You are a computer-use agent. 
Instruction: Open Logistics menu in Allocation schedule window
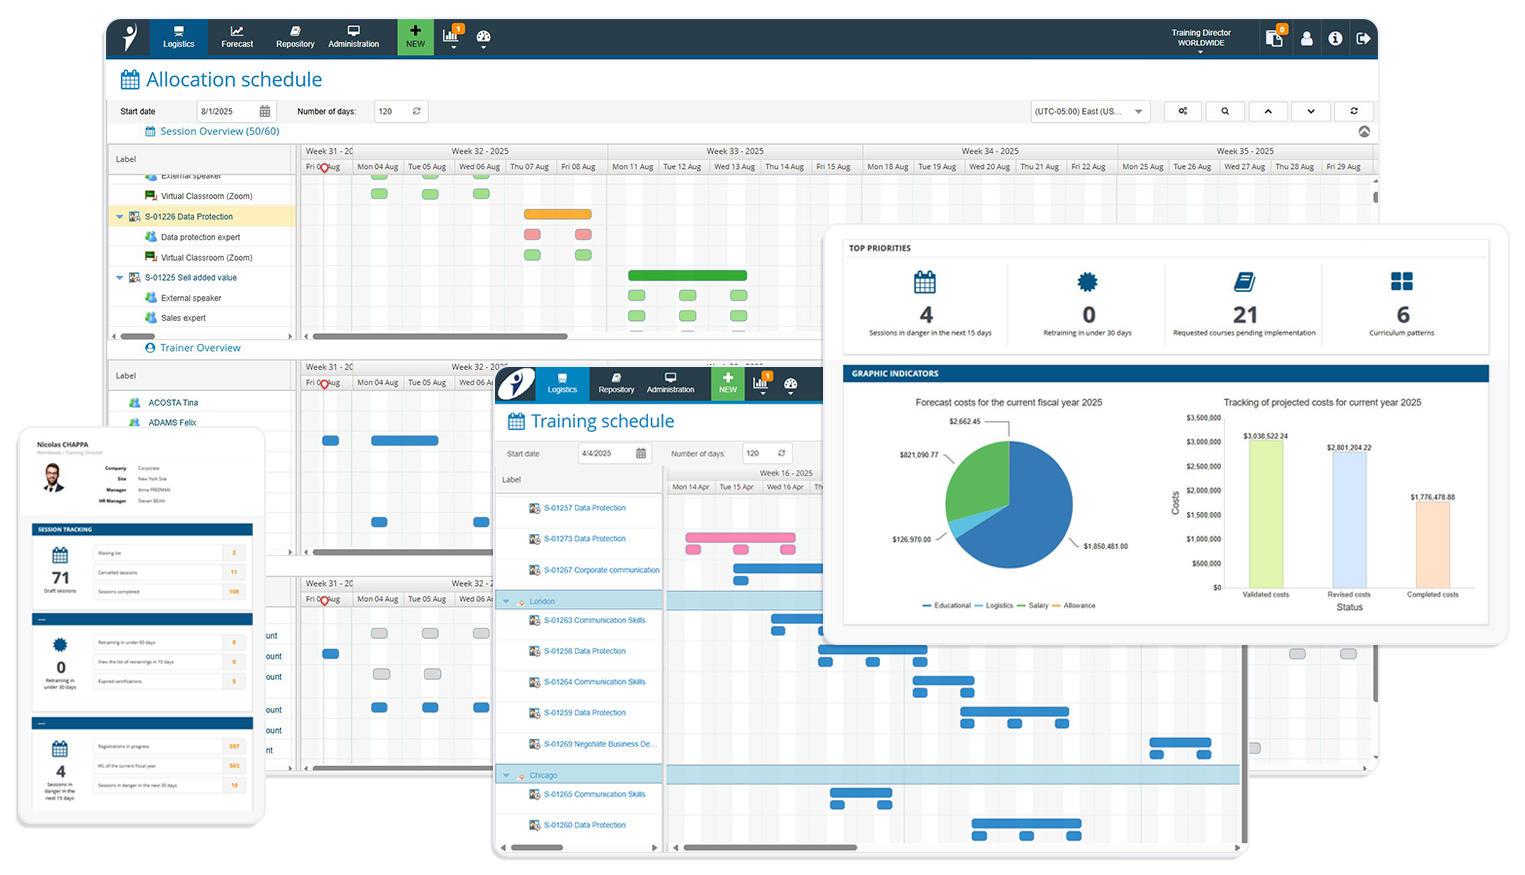tap(179, 37)
